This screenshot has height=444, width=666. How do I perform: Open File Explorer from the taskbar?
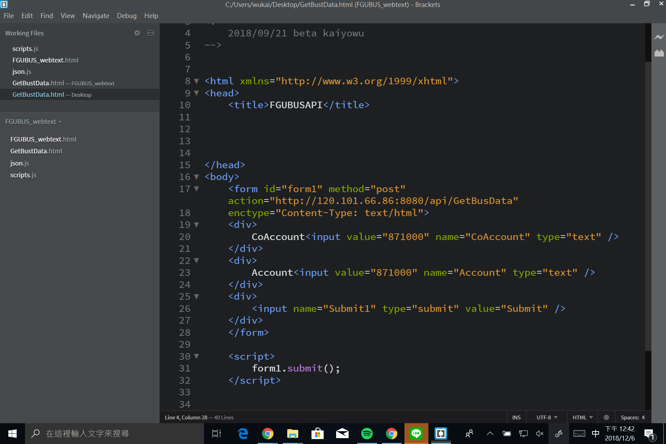click(292, 433)
